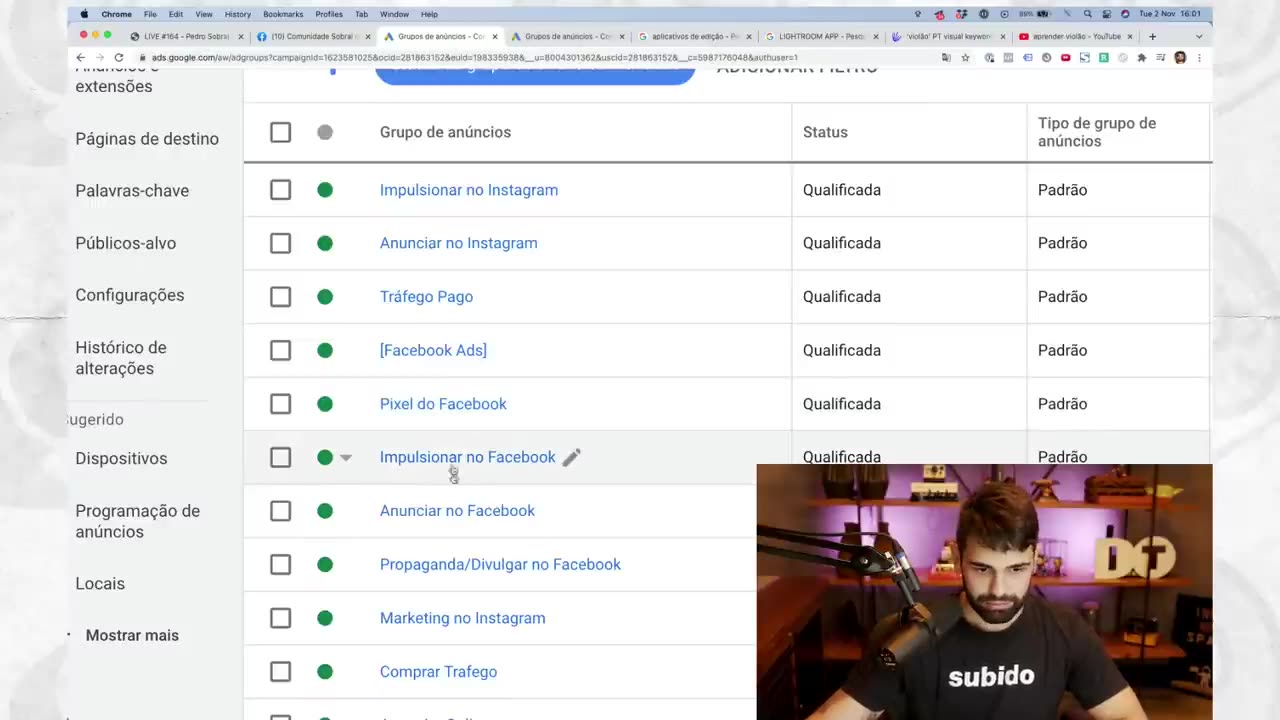Close the aprender violão YouTube tab

[1130, 37]
